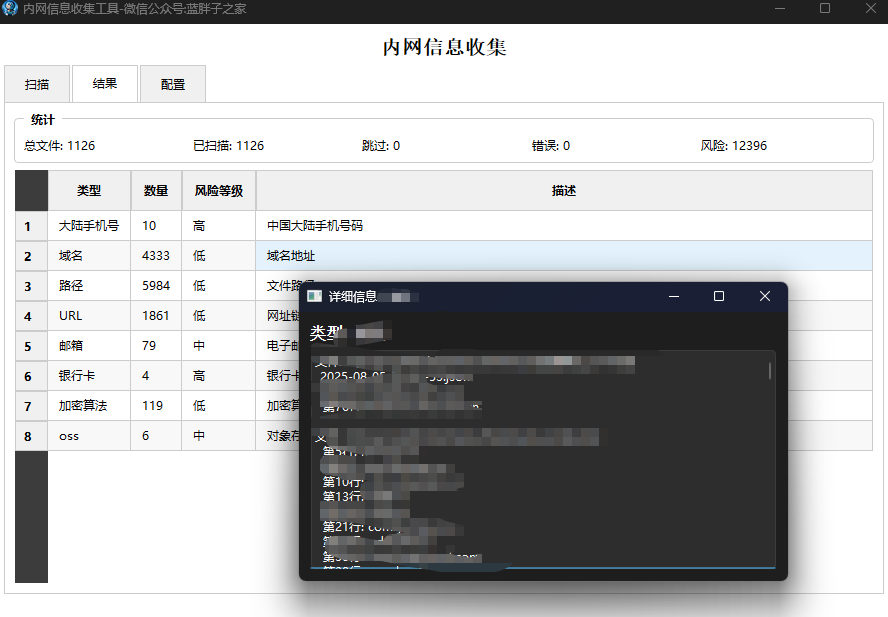Click the 总文件: 1126 statistic

(59, 146)
